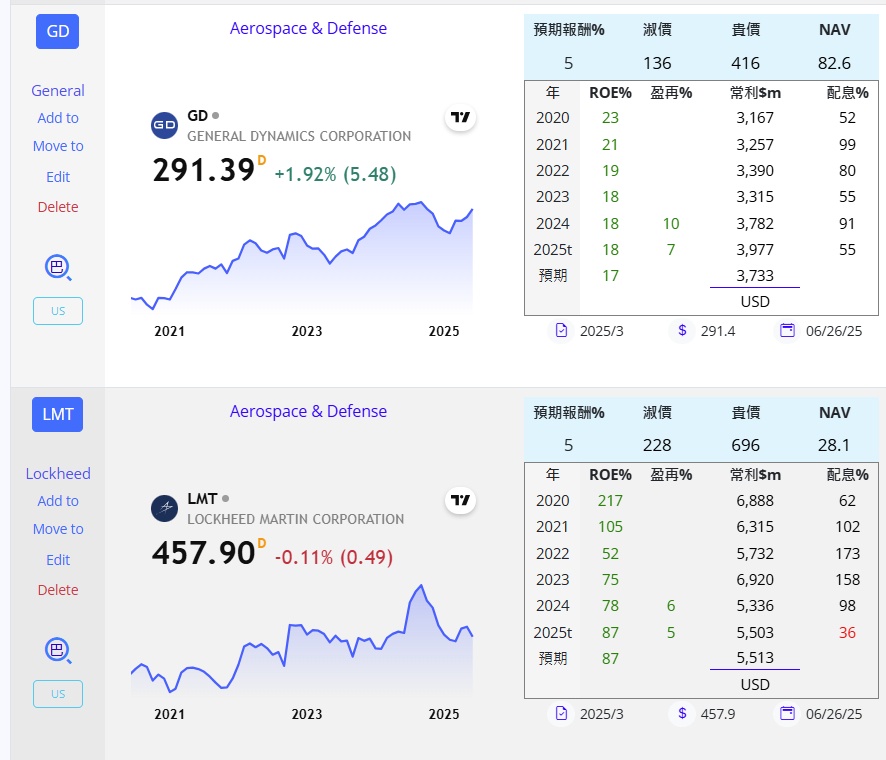The height and width of the screenshot is (760, 886).
Task: Edit the GD entry
Action: (58, 177)
